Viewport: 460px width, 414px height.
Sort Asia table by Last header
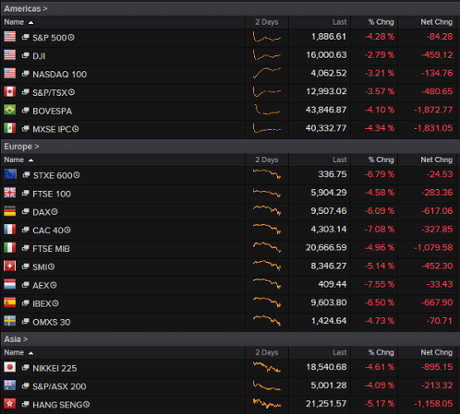339,353
